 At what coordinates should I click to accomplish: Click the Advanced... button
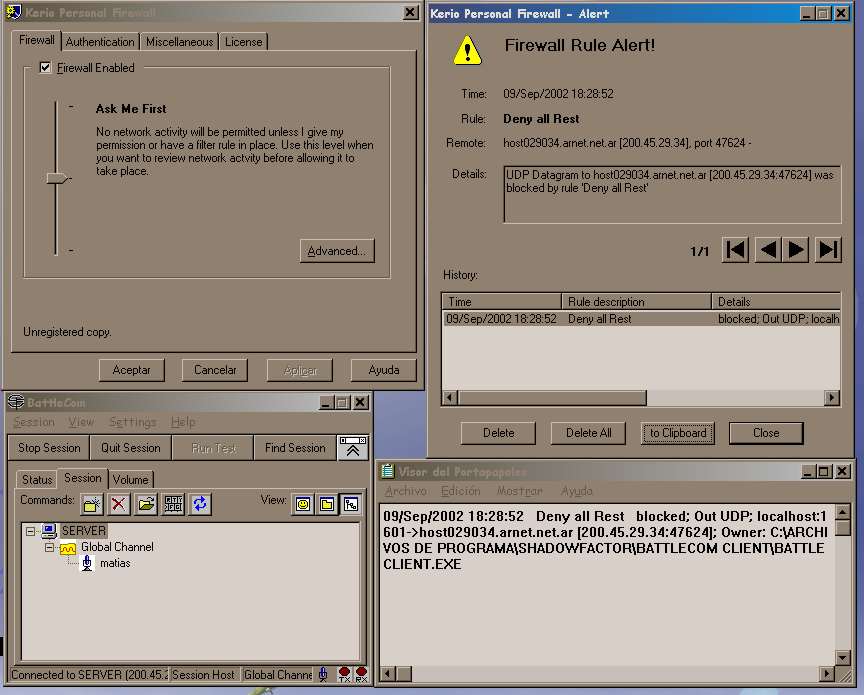[x=337, y=251]
